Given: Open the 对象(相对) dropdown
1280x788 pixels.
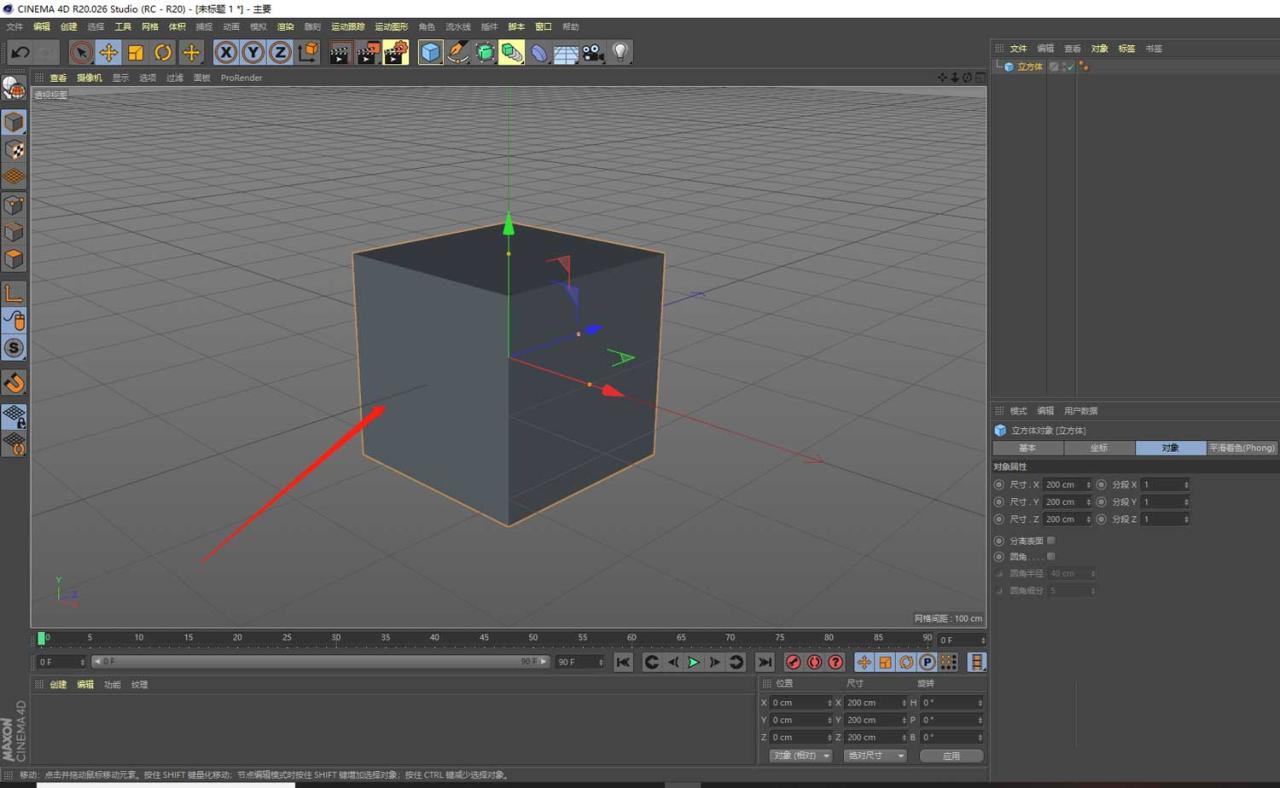Looking at the screenshot, I should click(798, 755).
